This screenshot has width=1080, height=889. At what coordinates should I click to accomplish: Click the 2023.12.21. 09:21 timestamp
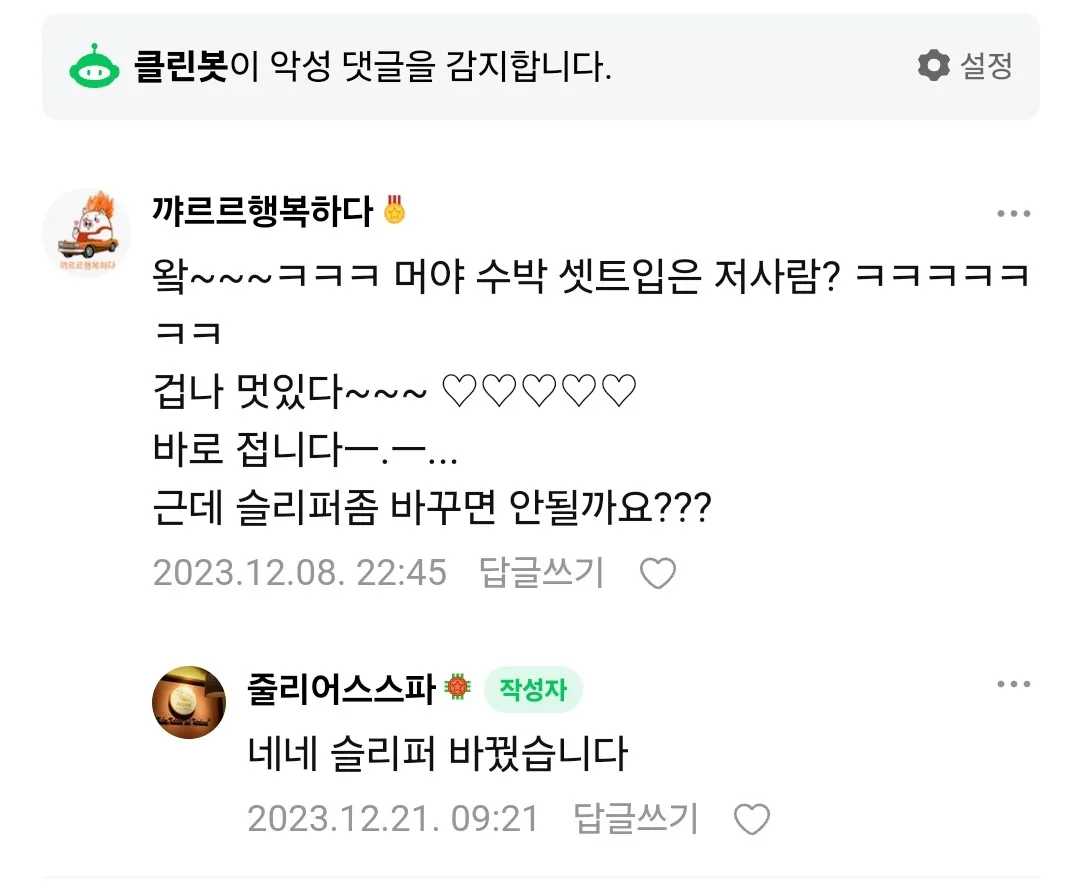click(x=393, y=819)
